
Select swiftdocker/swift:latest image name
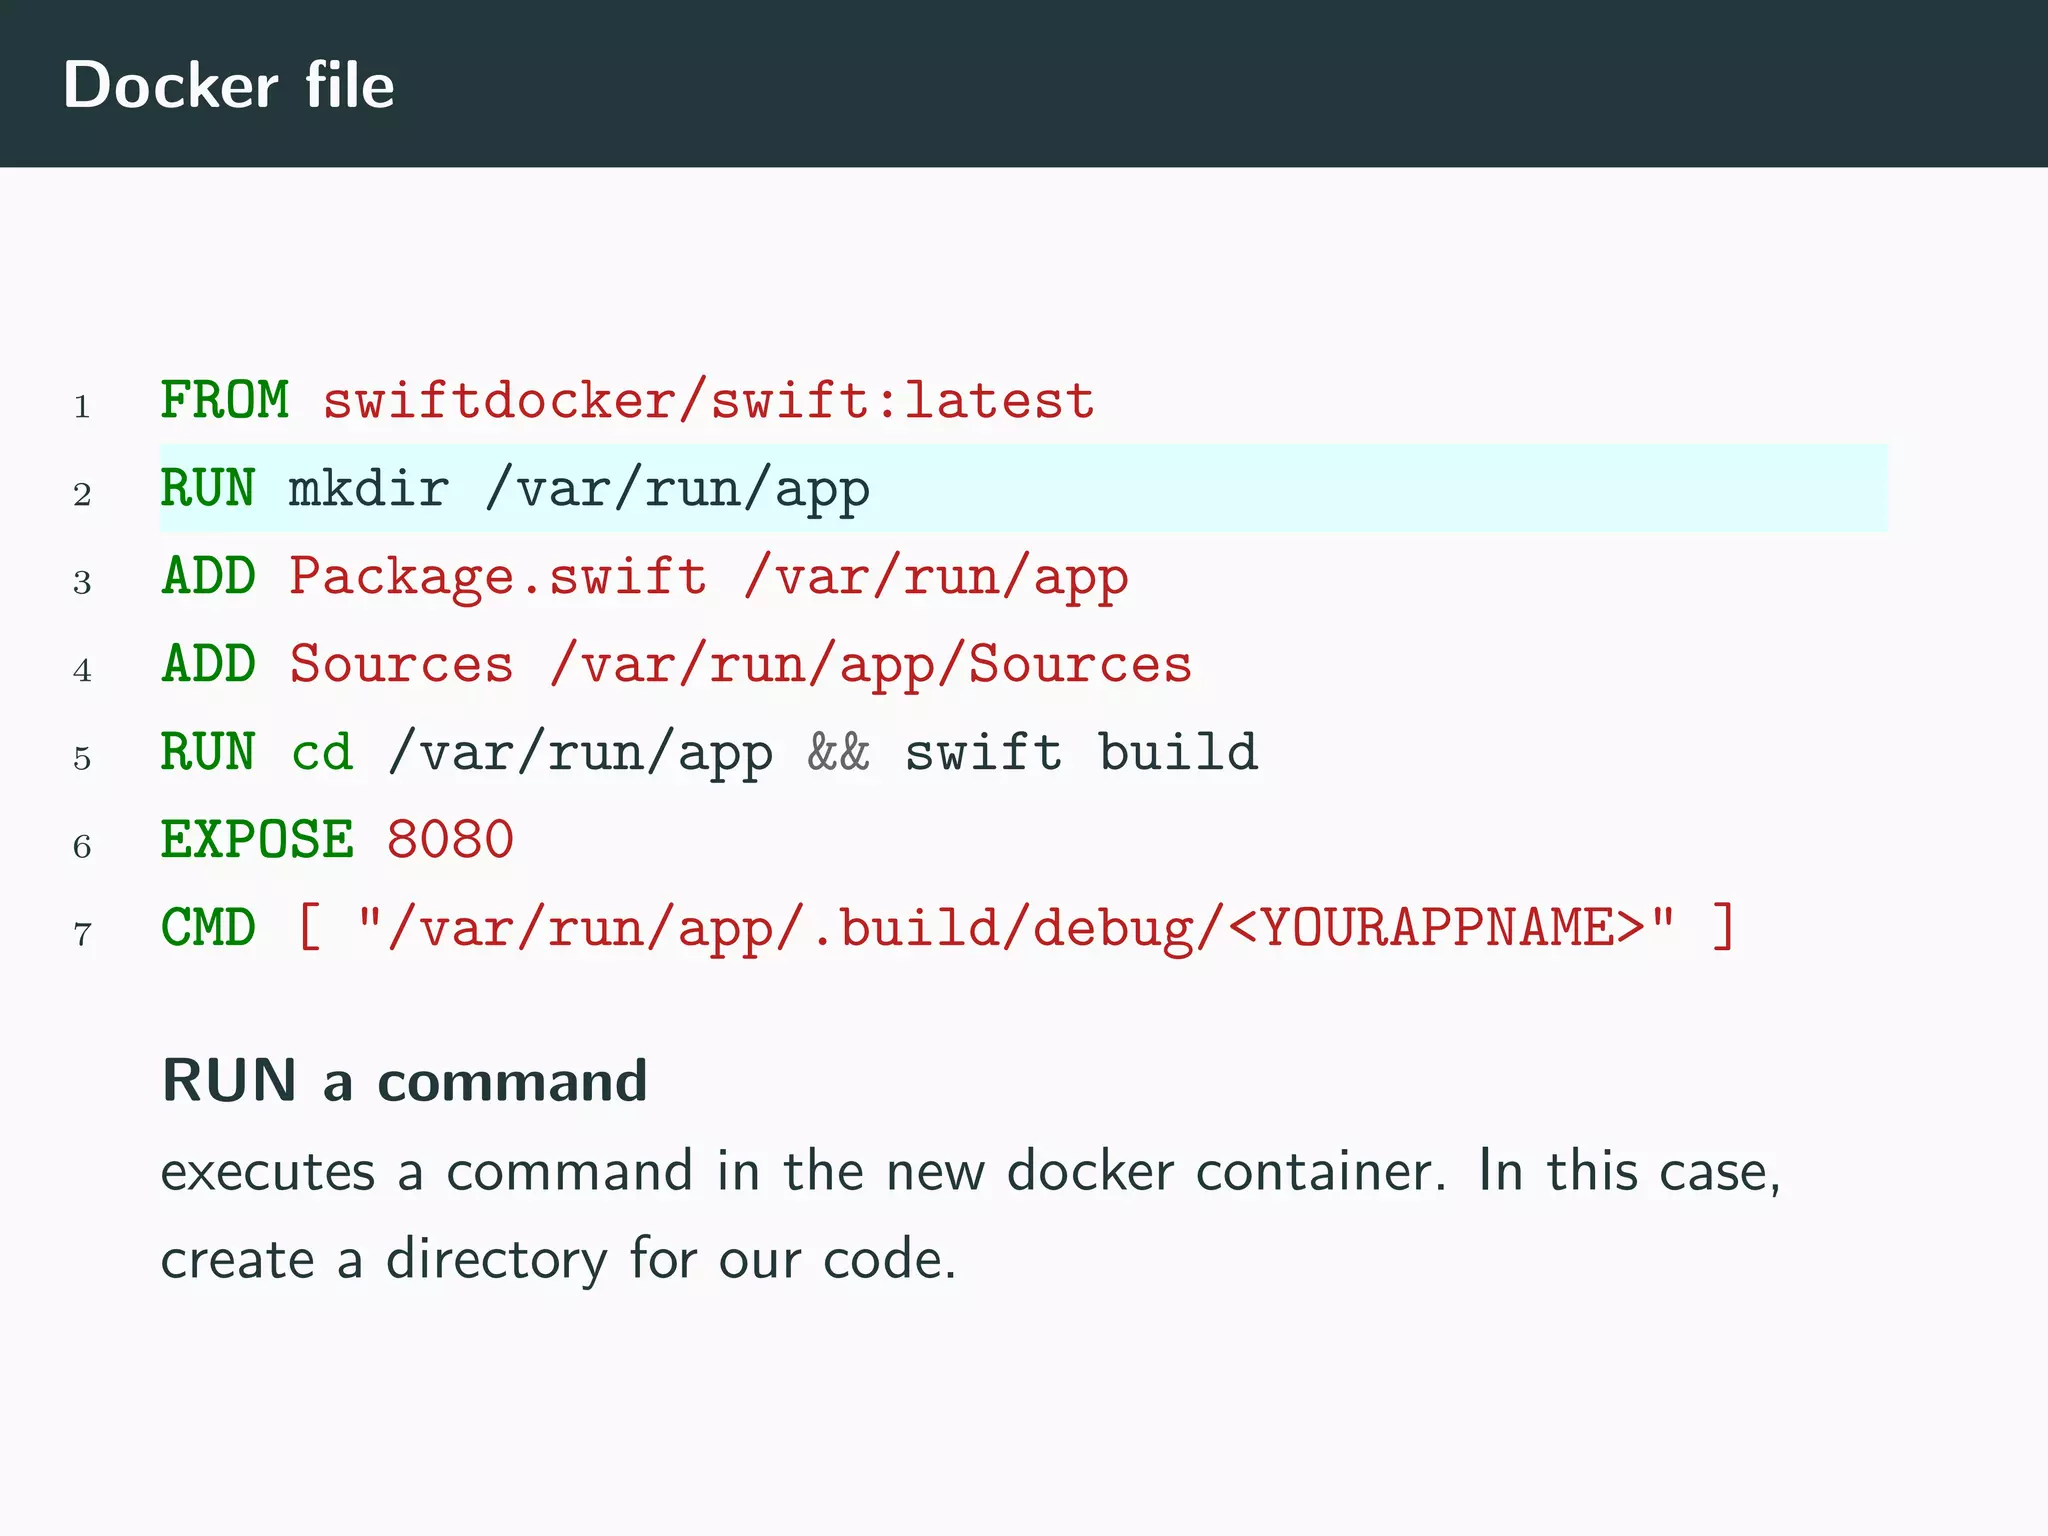708,401
